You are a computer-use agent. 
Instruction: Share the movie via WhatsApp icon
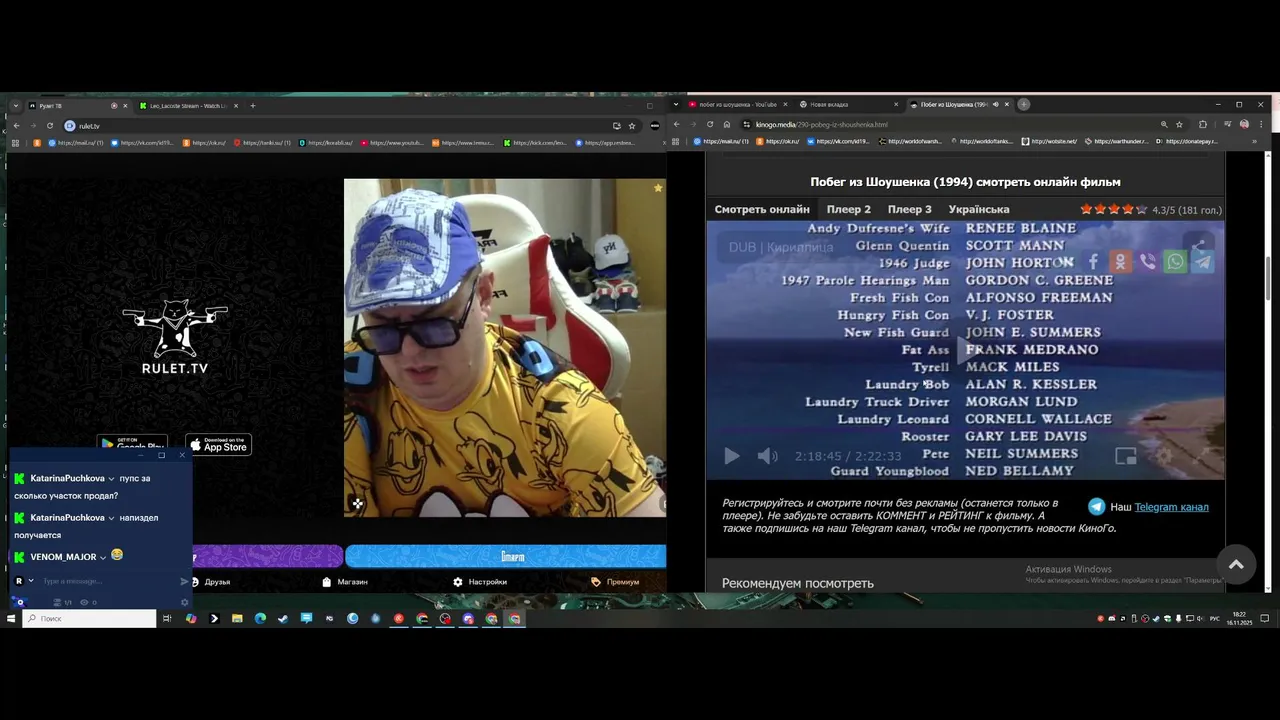click(1175, 262)
